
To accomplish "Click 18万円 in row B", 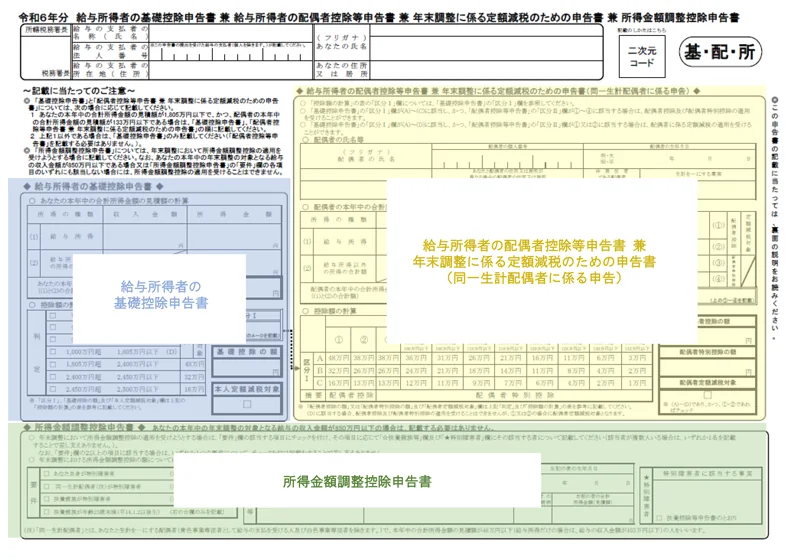I will (x=479, y=370).
